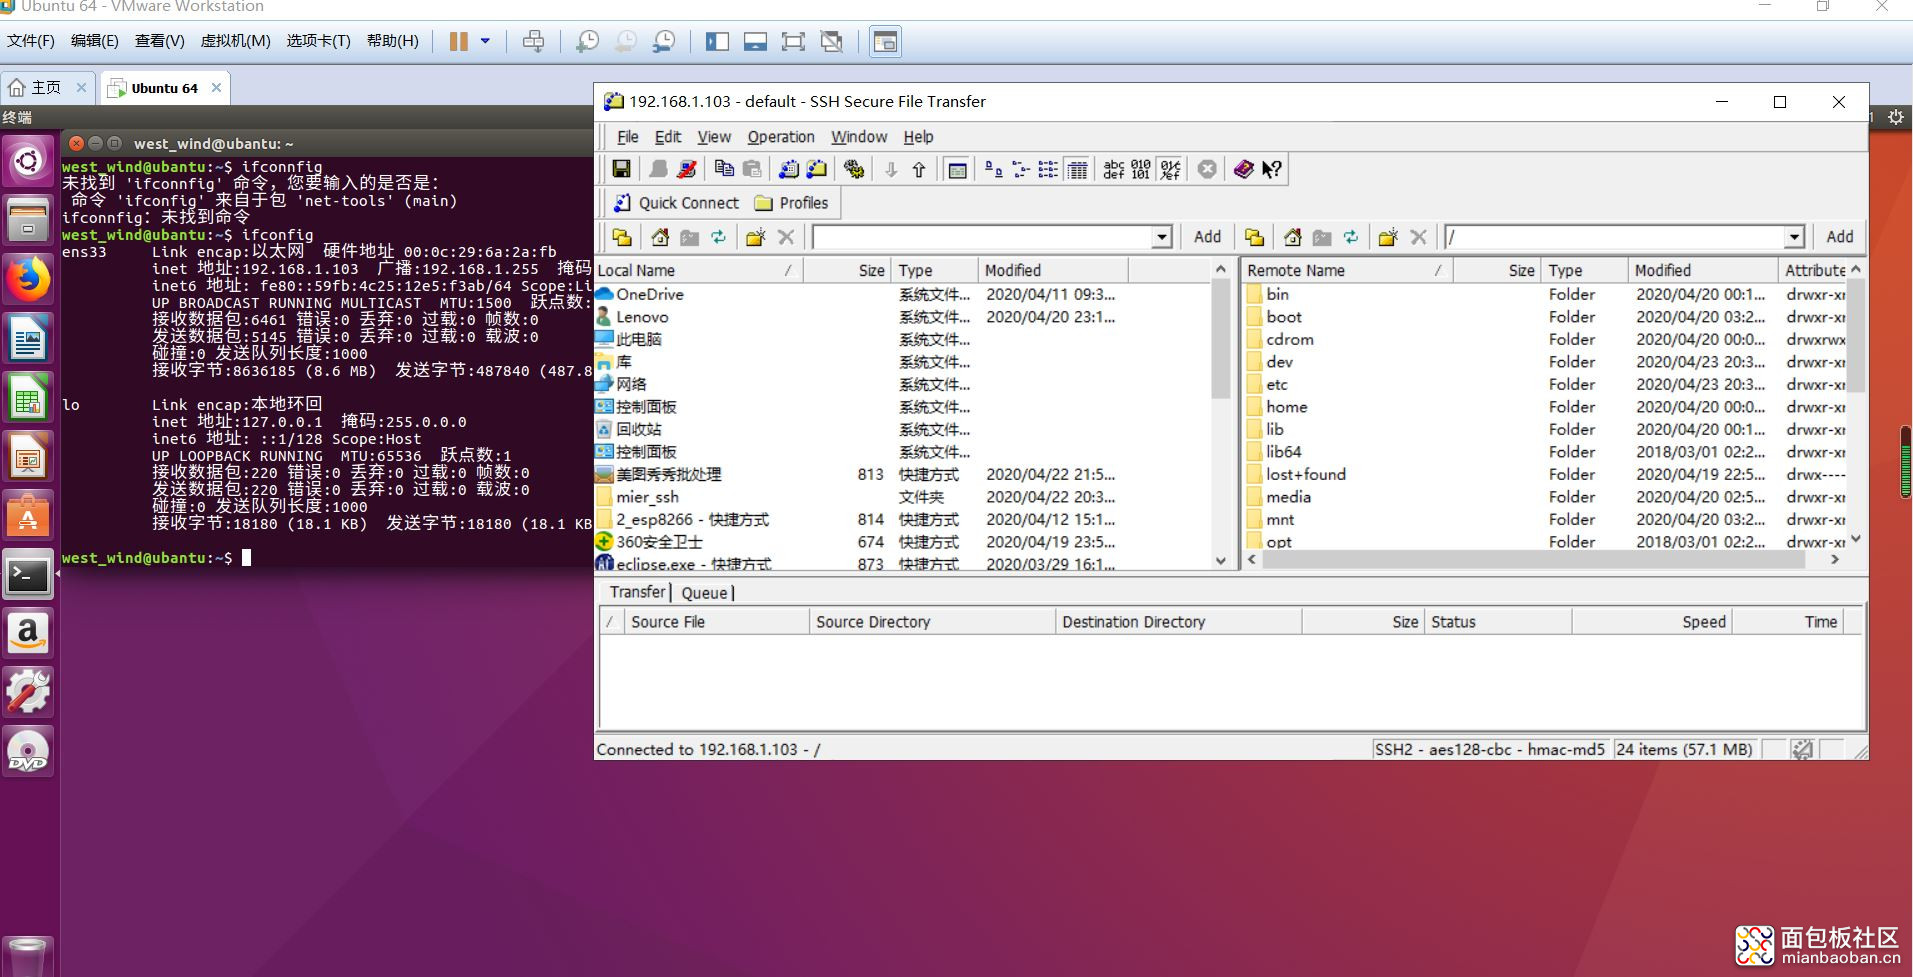Select the List view icon
Image resolution: width=1913 pixels, height=977 pixels.
point(1048,169)
